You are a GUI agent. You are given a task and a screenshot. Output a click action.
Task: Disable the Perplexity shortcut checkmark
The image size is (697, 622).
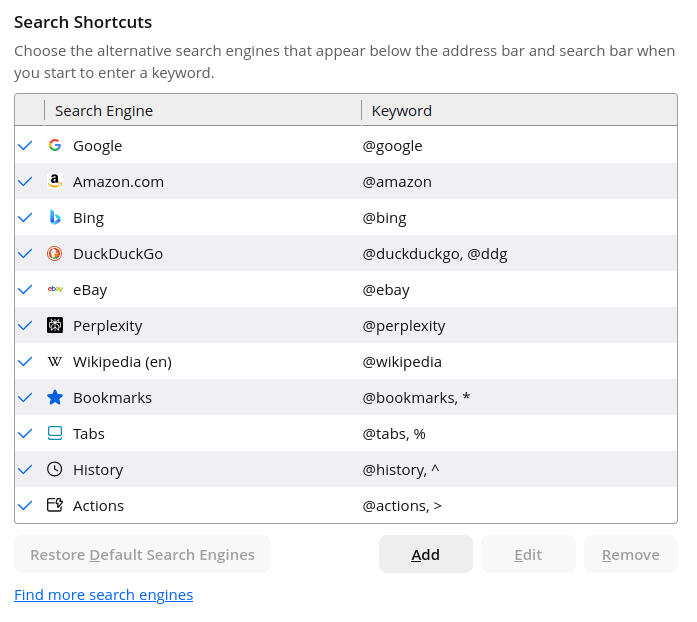(25, 326)
